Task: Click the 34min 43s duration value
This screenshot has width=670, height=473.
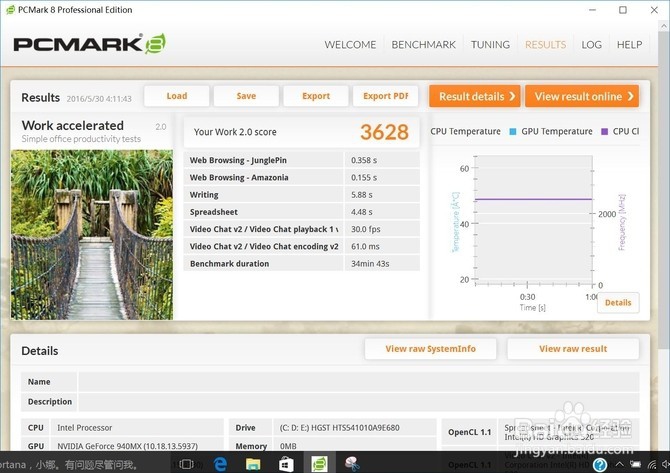Action: pyautogui.click(x=370, y=264)
